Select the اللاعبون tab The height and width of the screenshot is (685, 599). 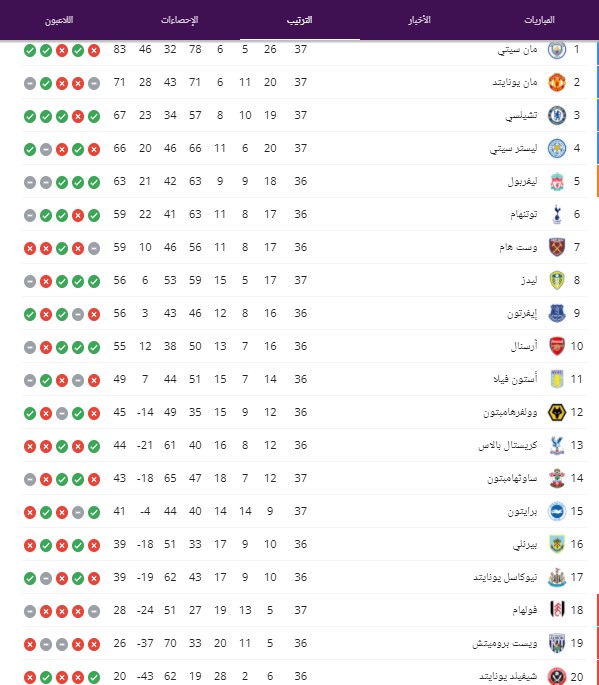[59, 20]
